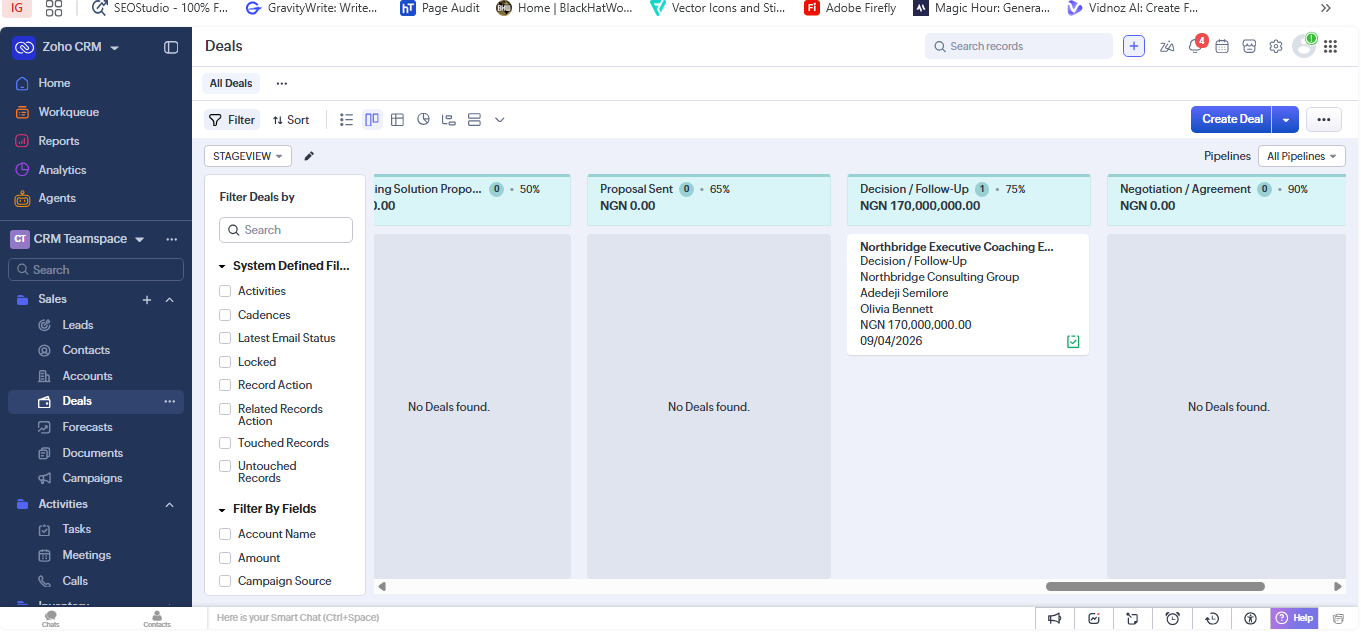This screenshot has width=1361, height=633.
Task: Open the STAGEVIEW dropdown
Action: (248, 156)
